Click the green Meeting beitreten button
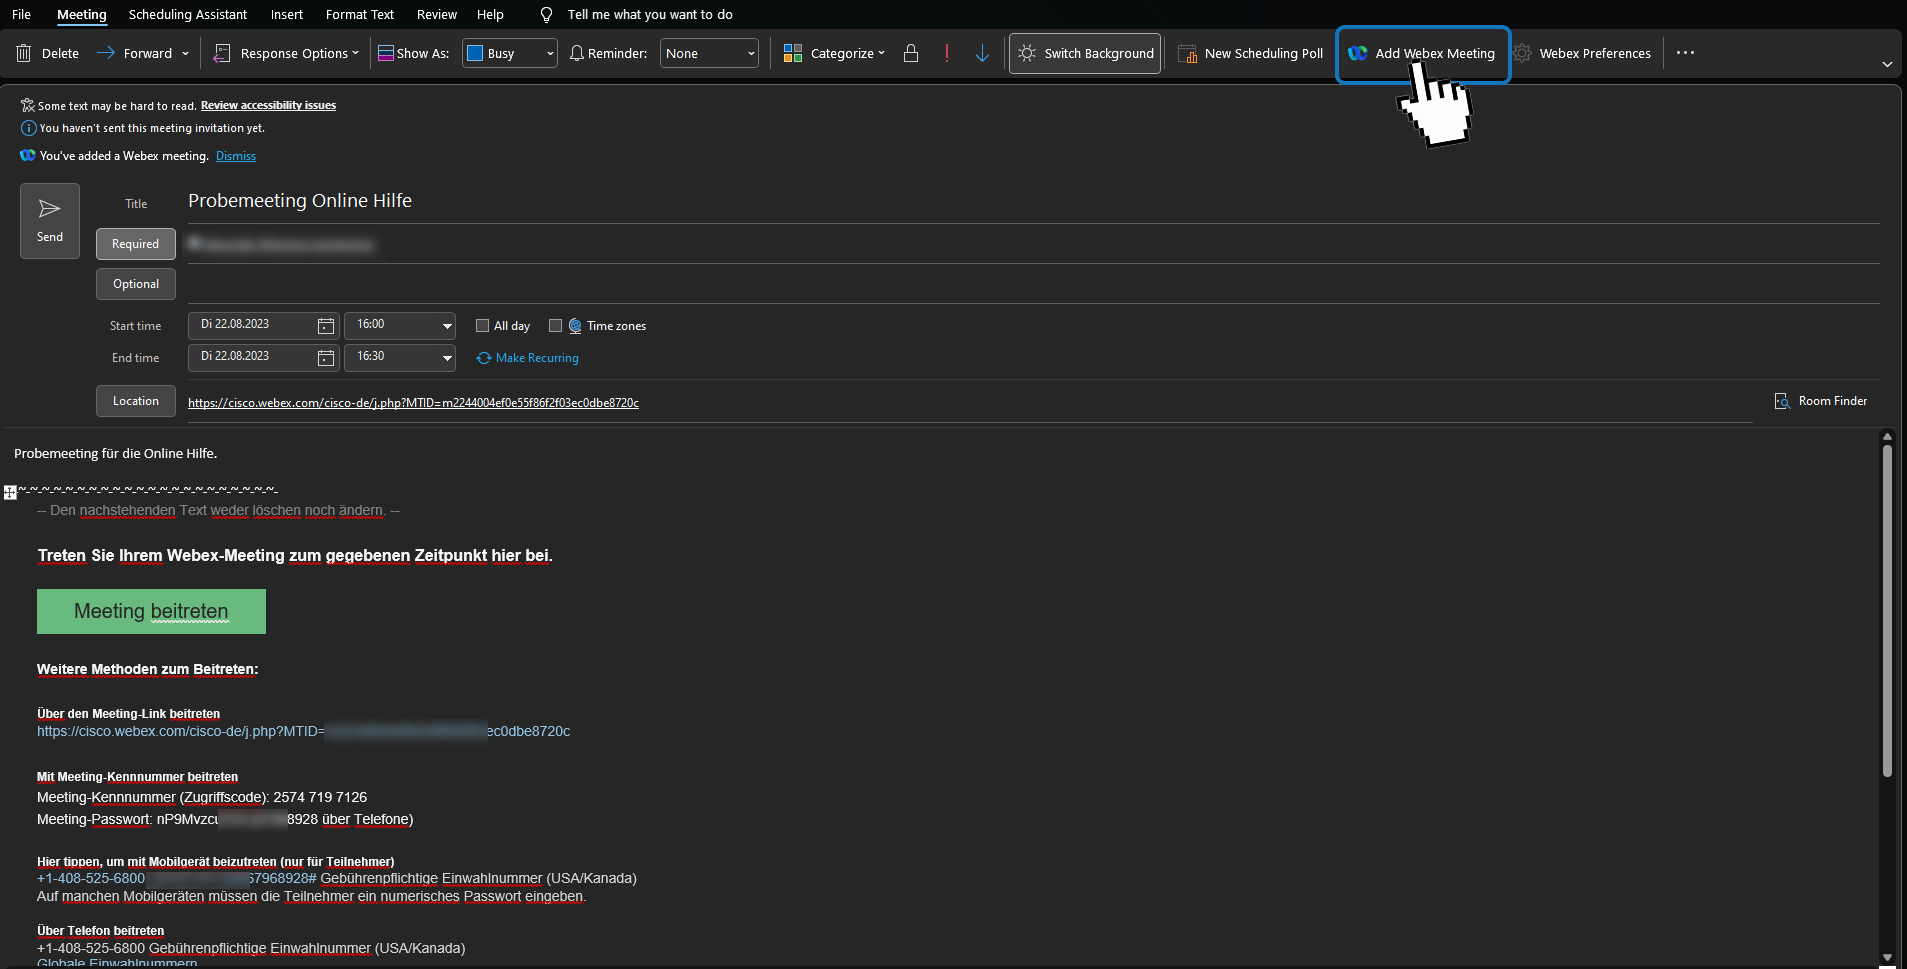This screenshot has height=969, width=1907. click(x=151, y=611)
